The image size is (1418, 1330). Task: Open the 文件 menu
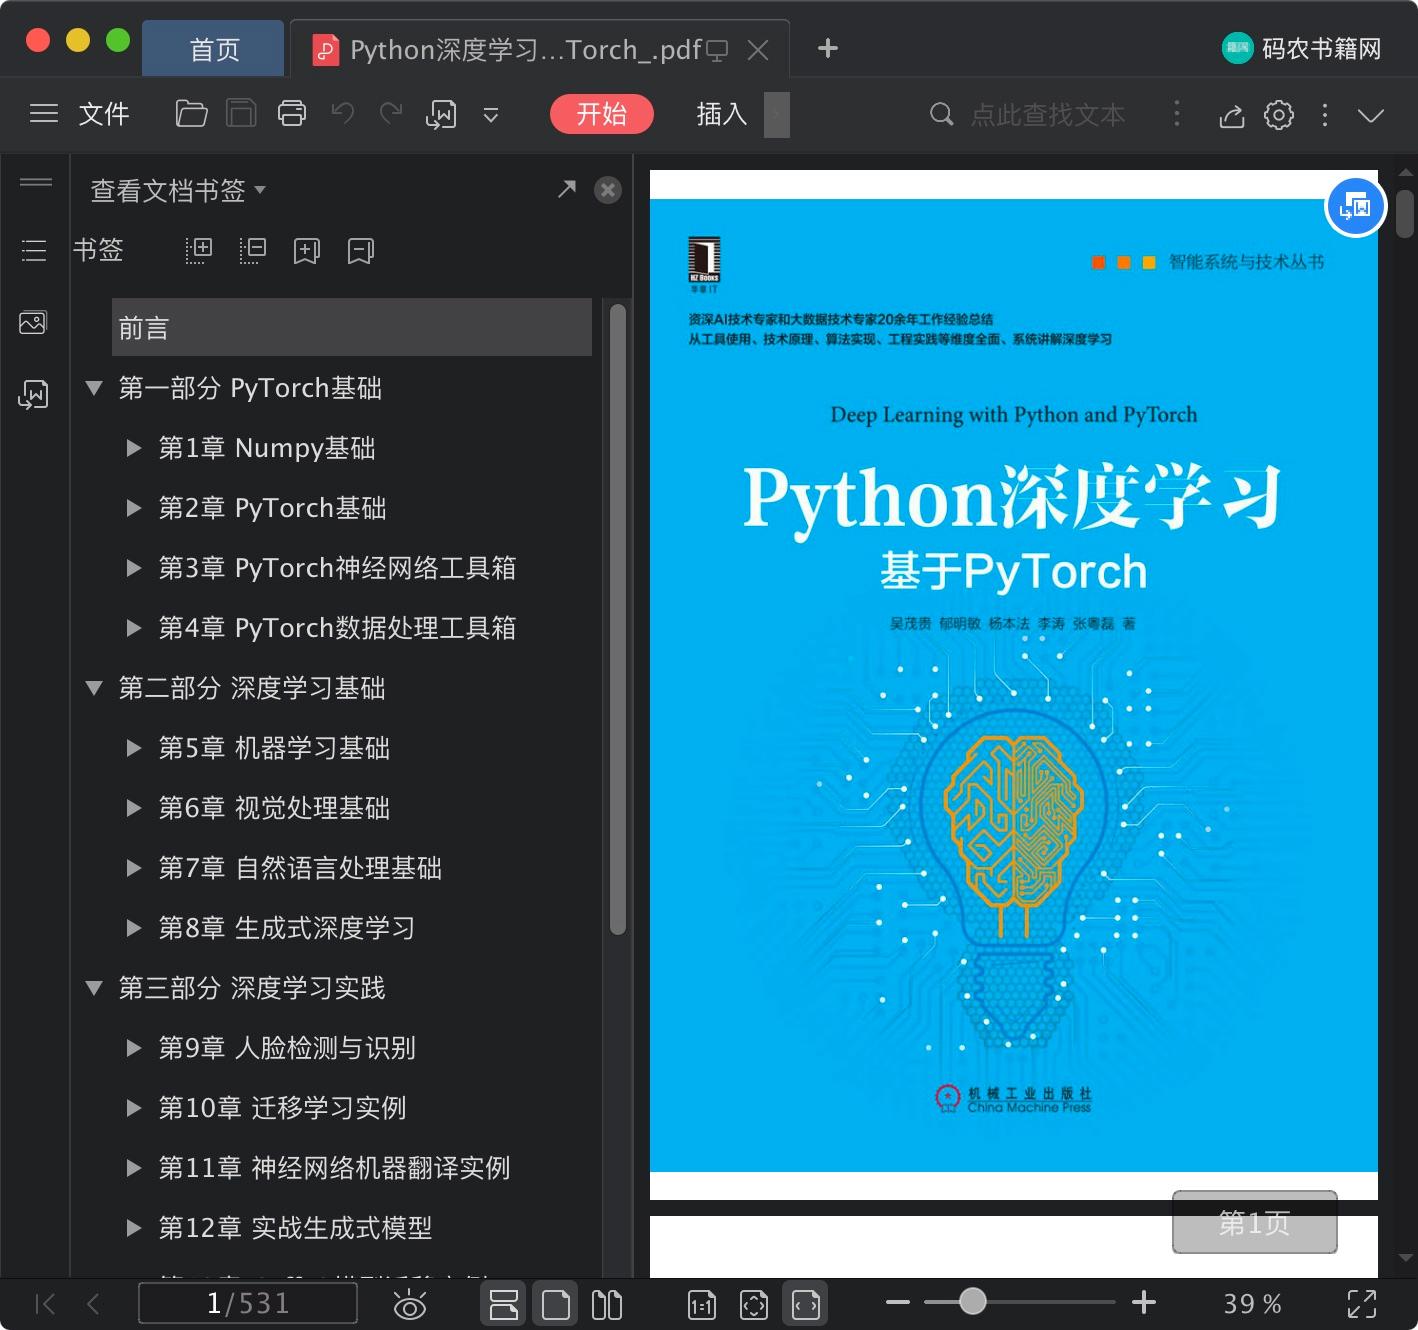click(104, 114)
